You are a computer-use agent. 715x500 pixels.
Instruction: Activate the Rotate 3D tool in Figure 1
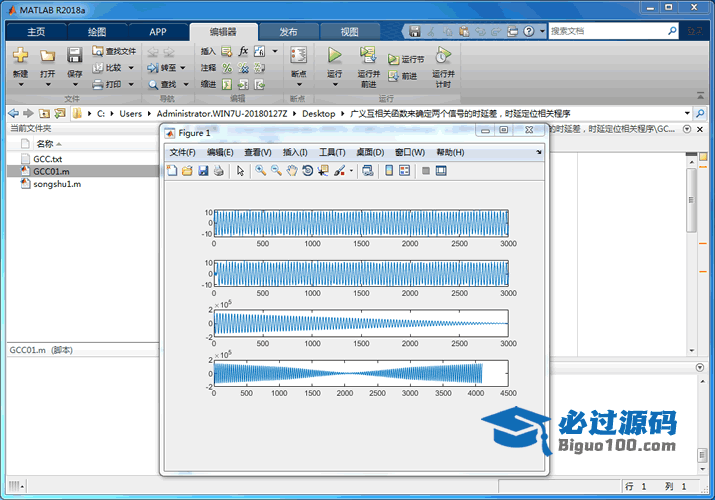point(307,171)
